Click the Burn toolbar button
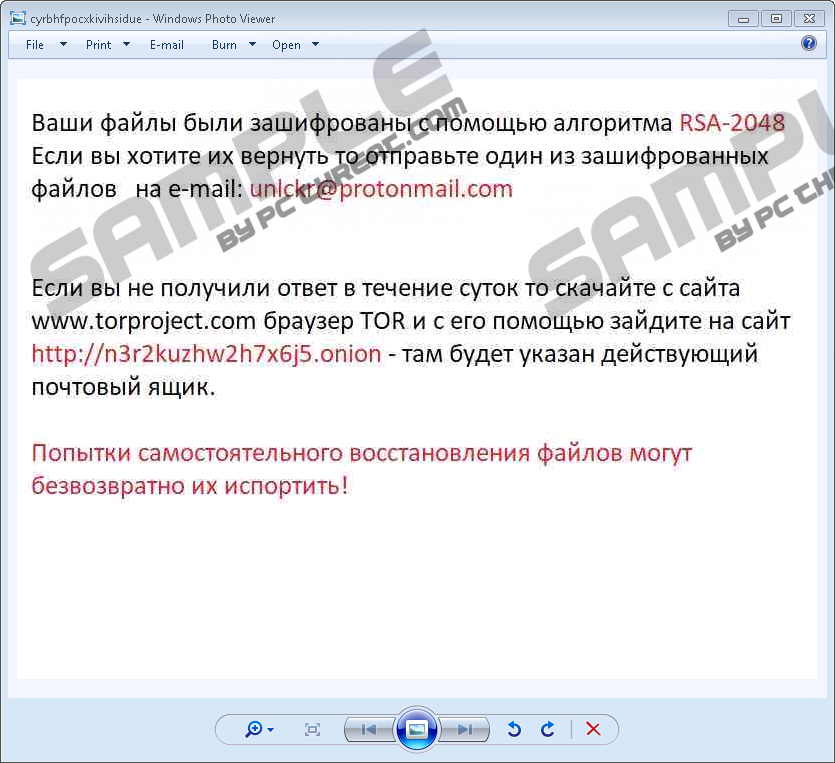 224,45
